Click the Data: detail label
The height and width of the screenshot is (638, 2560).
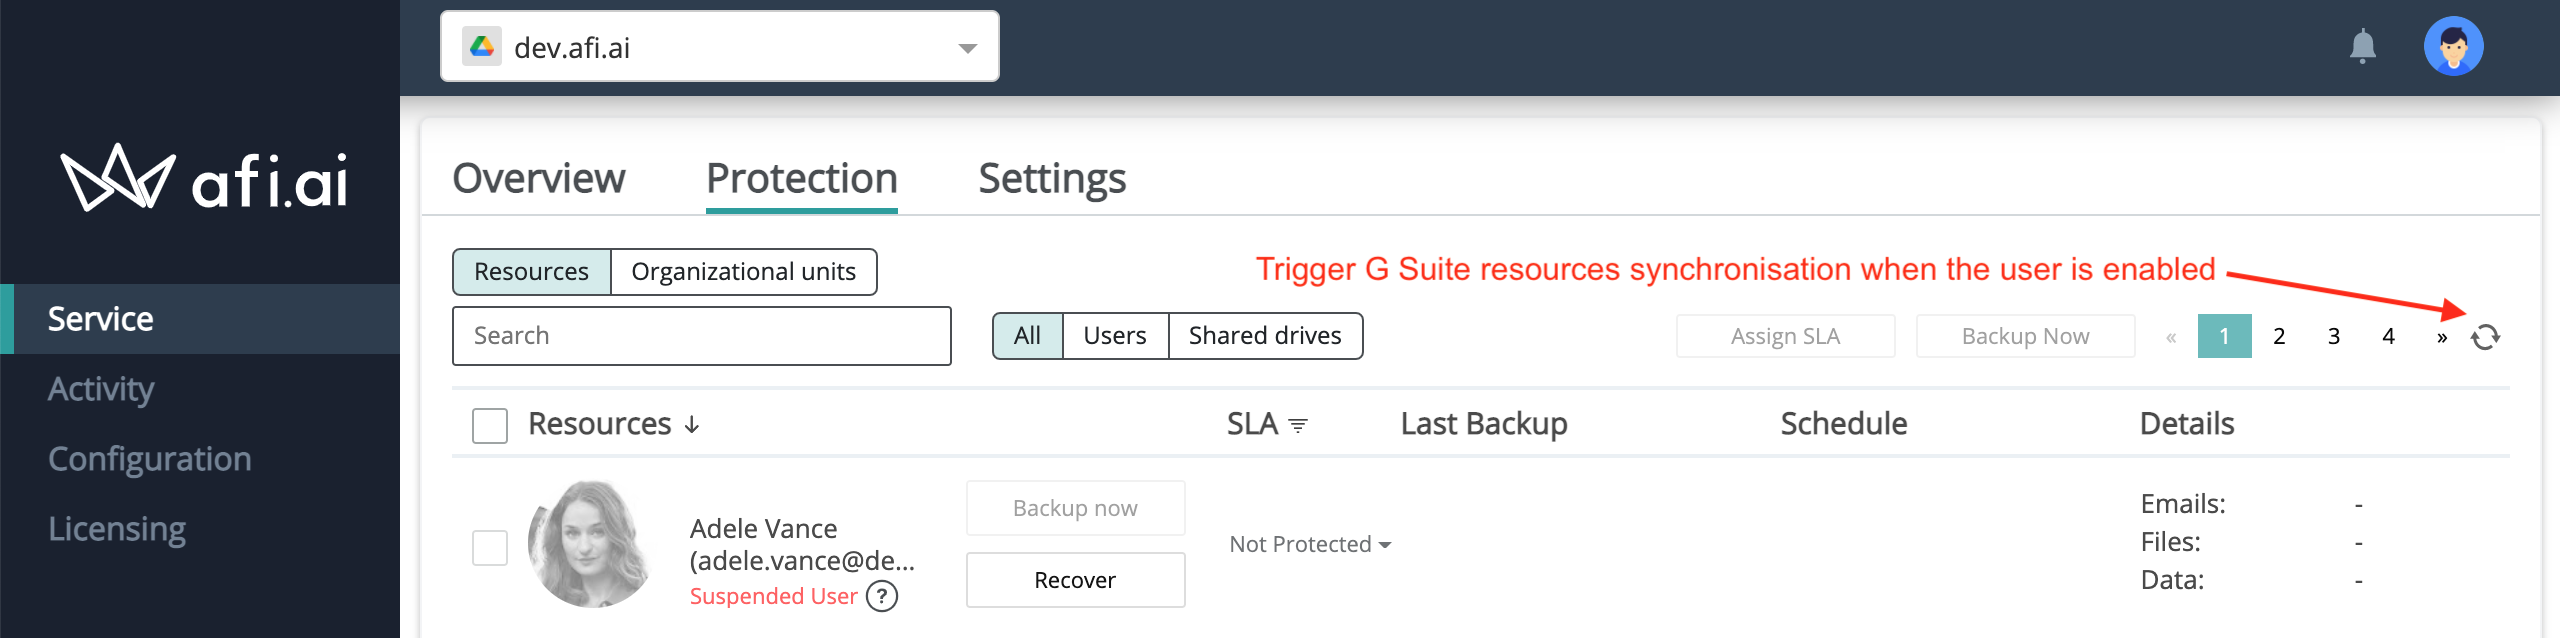tap(2172, 580)
